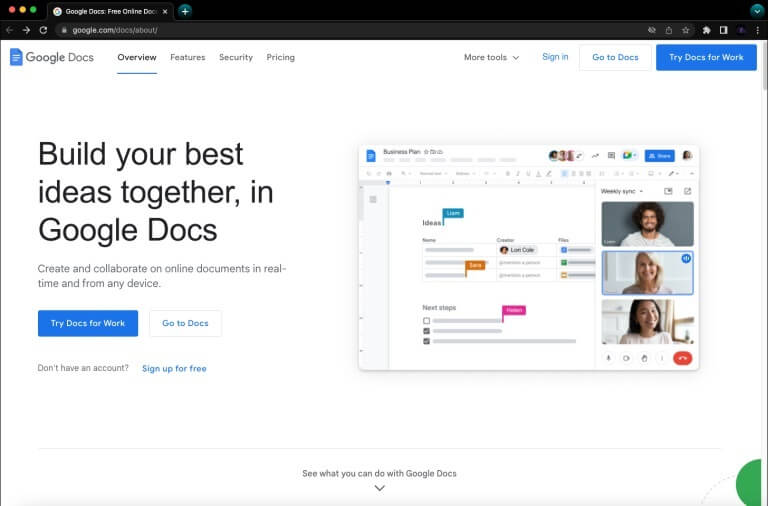
Task: Reload the Google Docs page
Action: [43, 30]
